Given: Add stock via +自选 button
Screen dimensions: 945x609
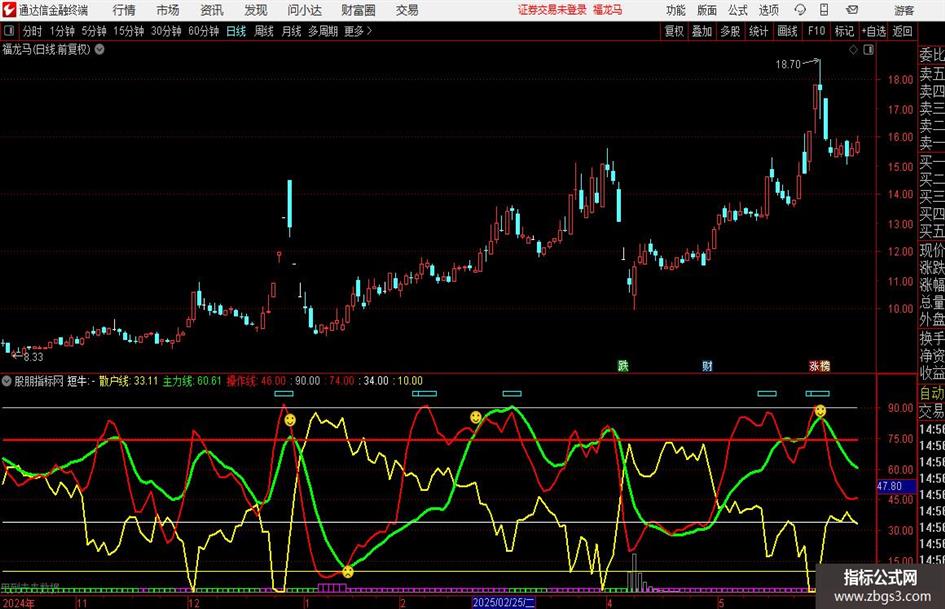Looking at the screenshot, I should (x=873, y=31).
